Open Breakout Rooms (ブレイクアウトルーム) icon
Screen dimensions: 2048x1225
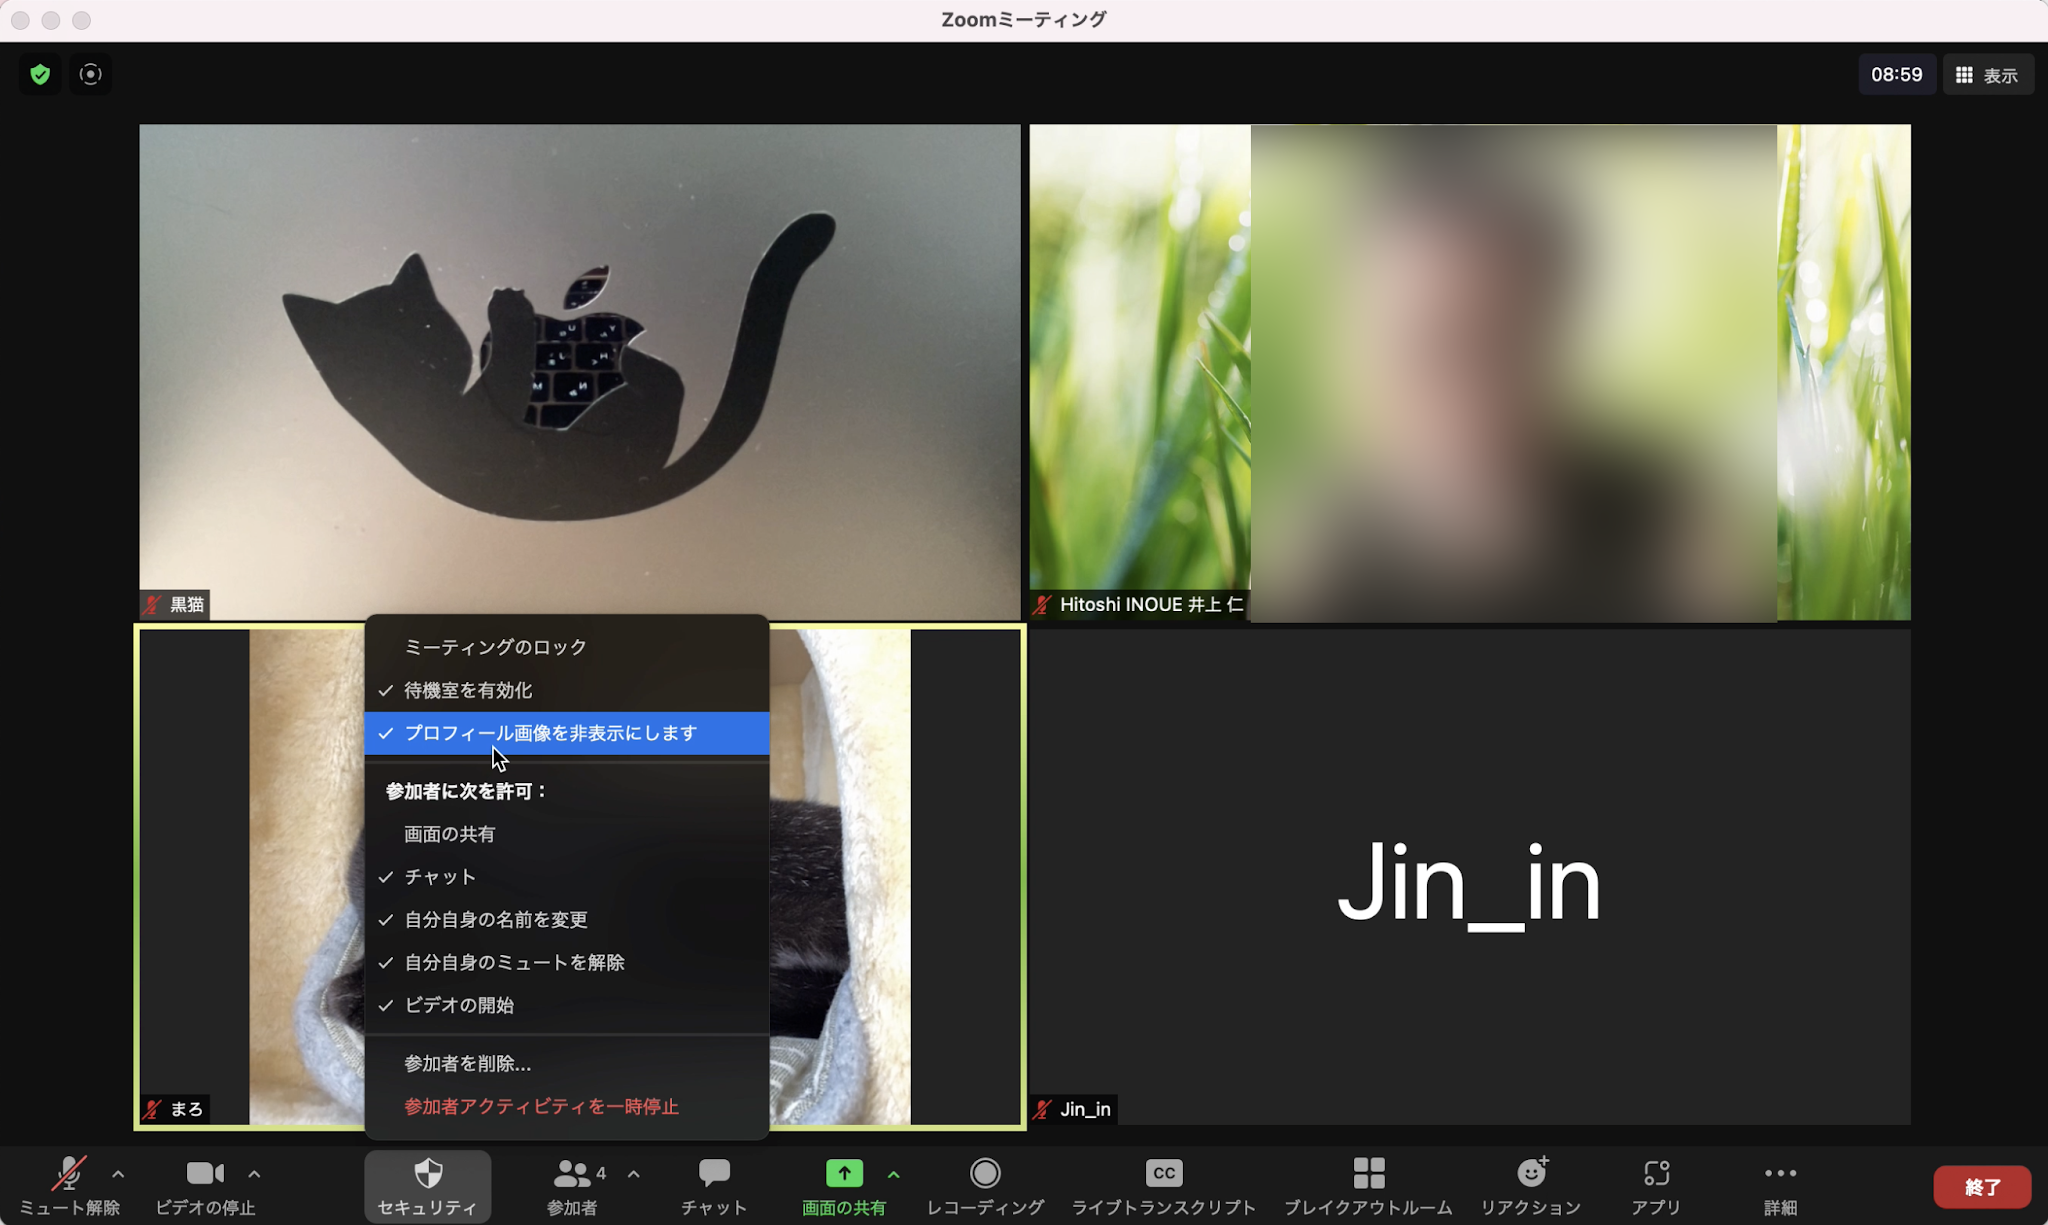(1368, 1173)
